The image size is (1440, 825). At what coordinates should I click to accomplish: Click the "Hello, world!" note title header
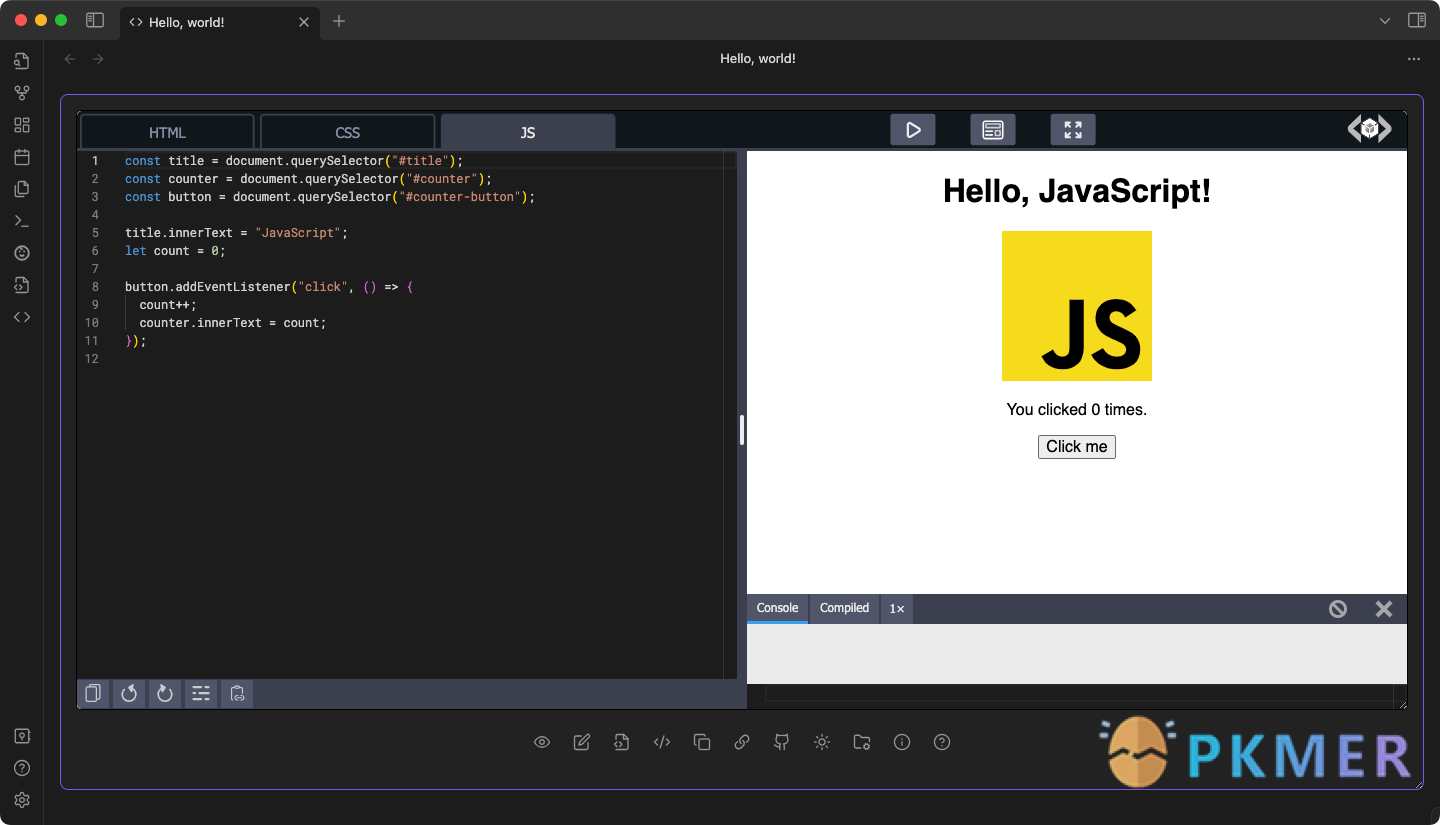(x=758, y=59)
